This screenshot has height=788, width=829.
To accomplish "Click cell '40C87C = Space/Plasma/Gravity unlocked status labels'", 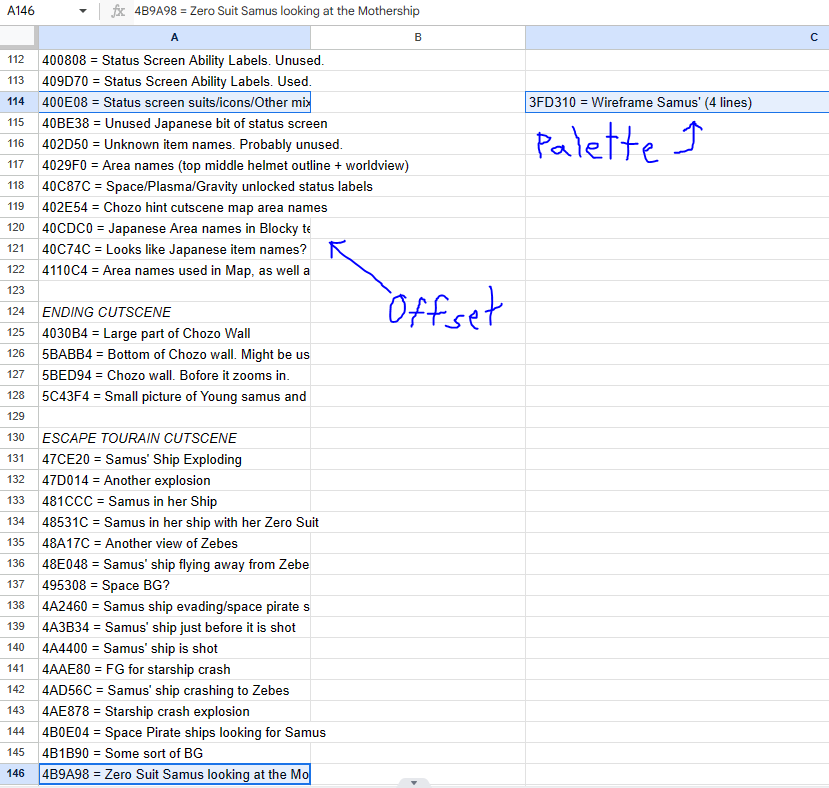I will (x=174, y=186).
